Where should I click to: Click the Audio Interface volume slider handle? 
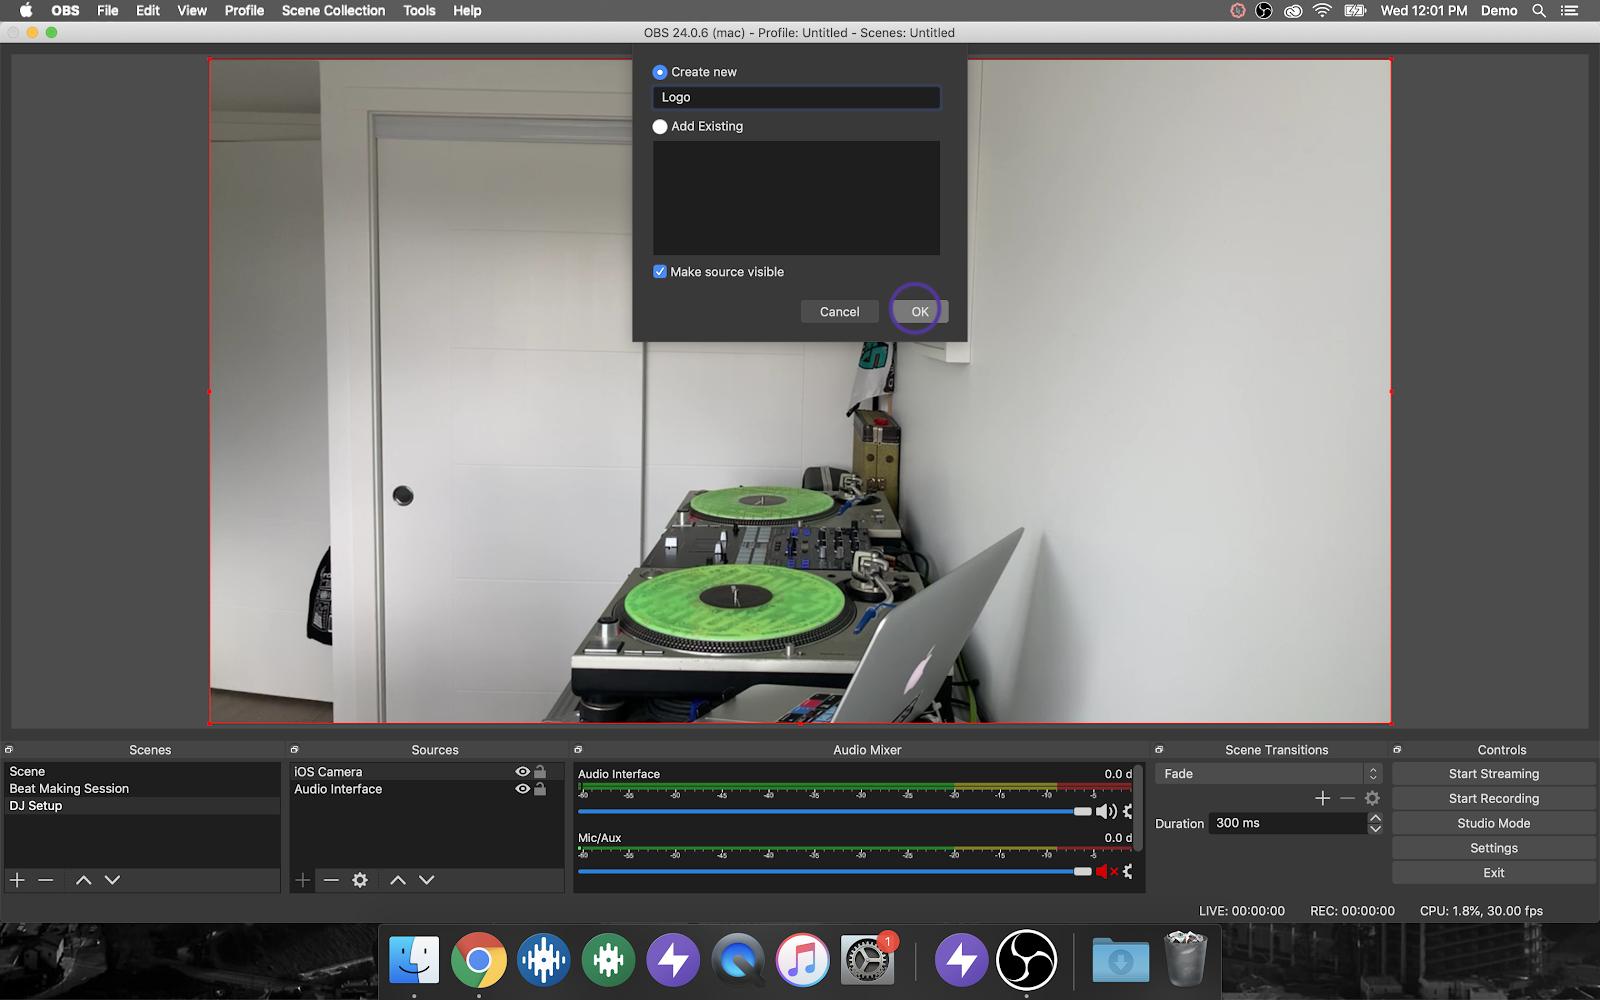[1082, 812]
